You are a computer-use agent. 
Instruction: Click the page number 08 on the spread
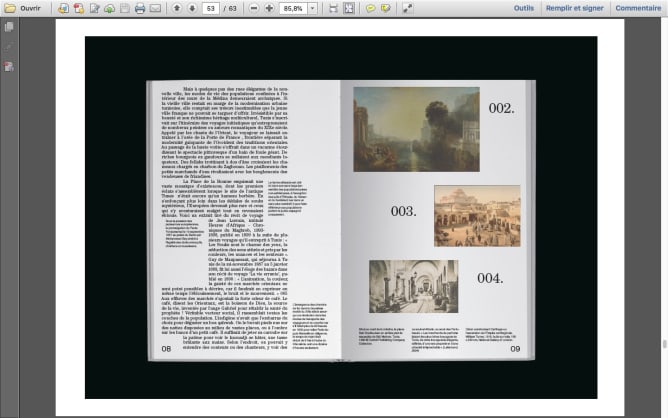(166, 349)
